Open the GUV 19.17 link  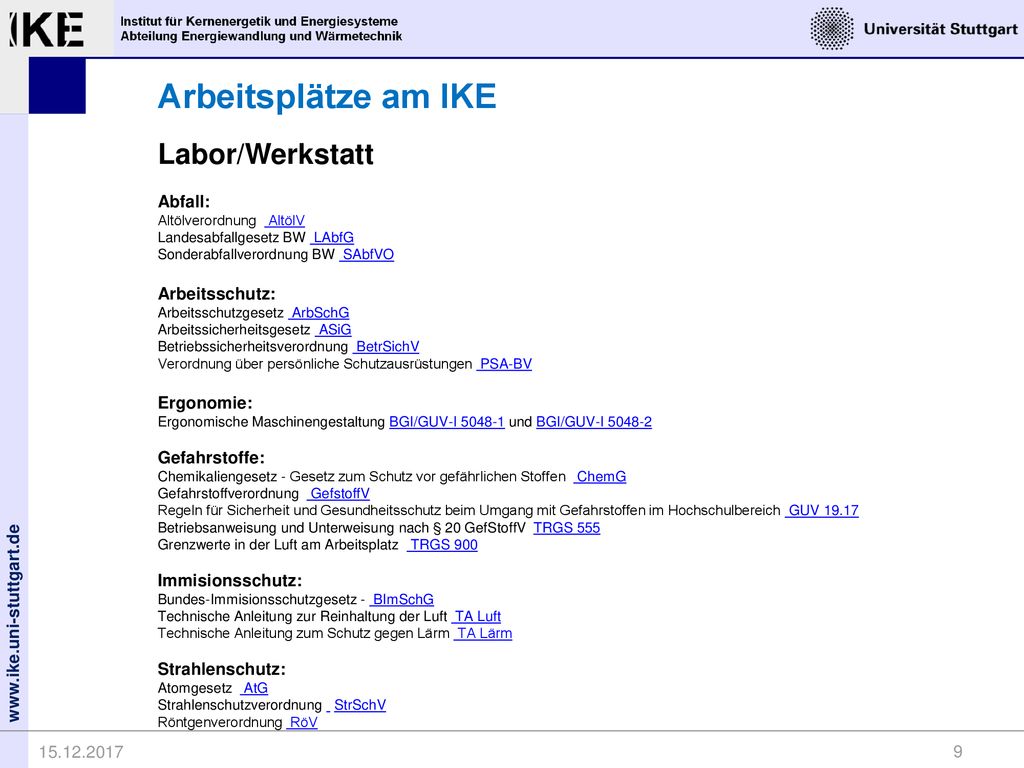[822, 511]
